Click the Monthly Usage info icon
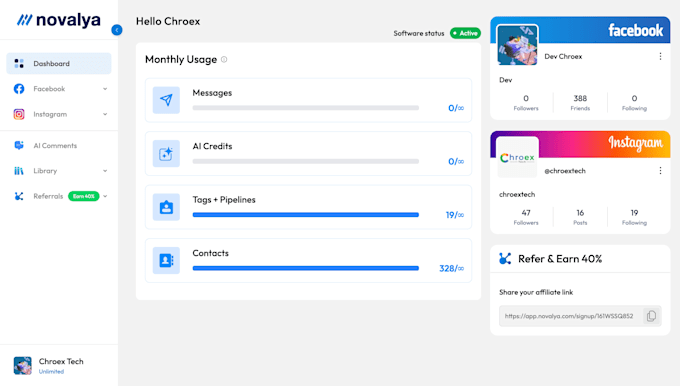Image resolution: width=680 pixels, height=386 pixels. 224,59
